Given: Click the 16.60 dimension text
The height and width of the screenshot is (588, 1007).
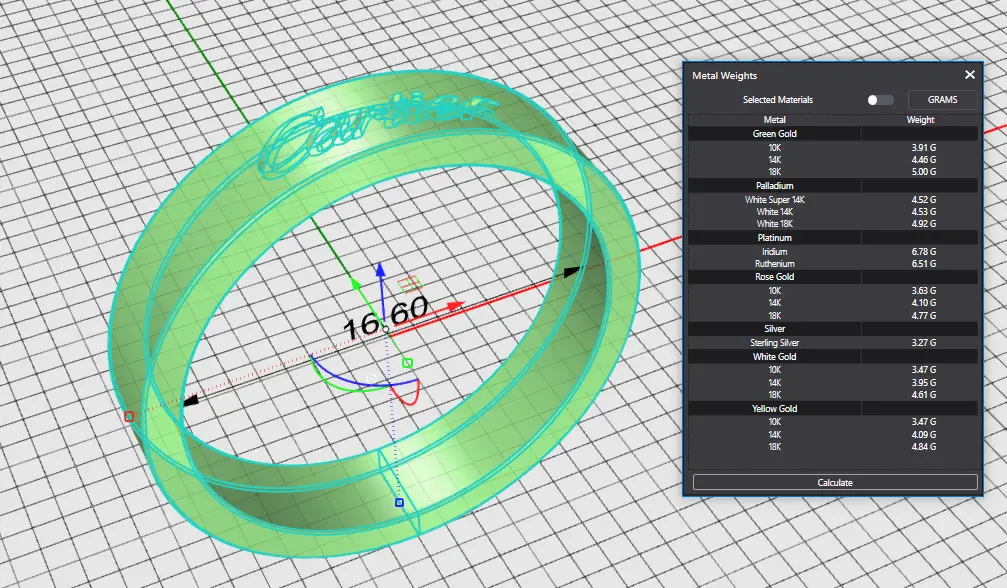Looking at the screenshot, I should 385,317.
